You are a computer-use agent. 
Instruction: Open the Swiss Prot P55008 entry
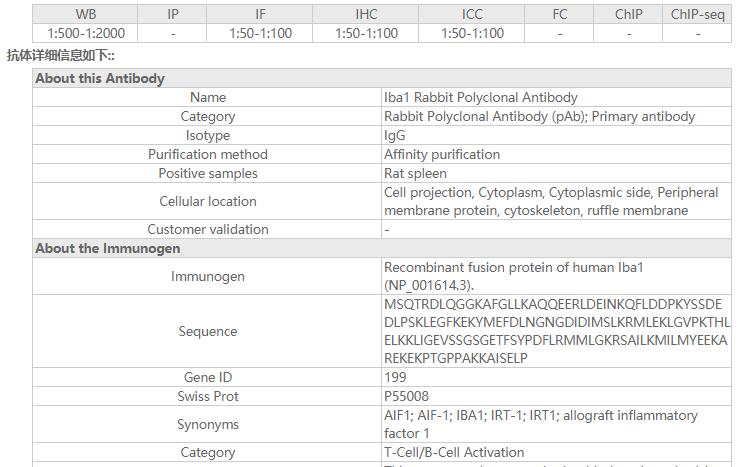click(x=406, y=396)
